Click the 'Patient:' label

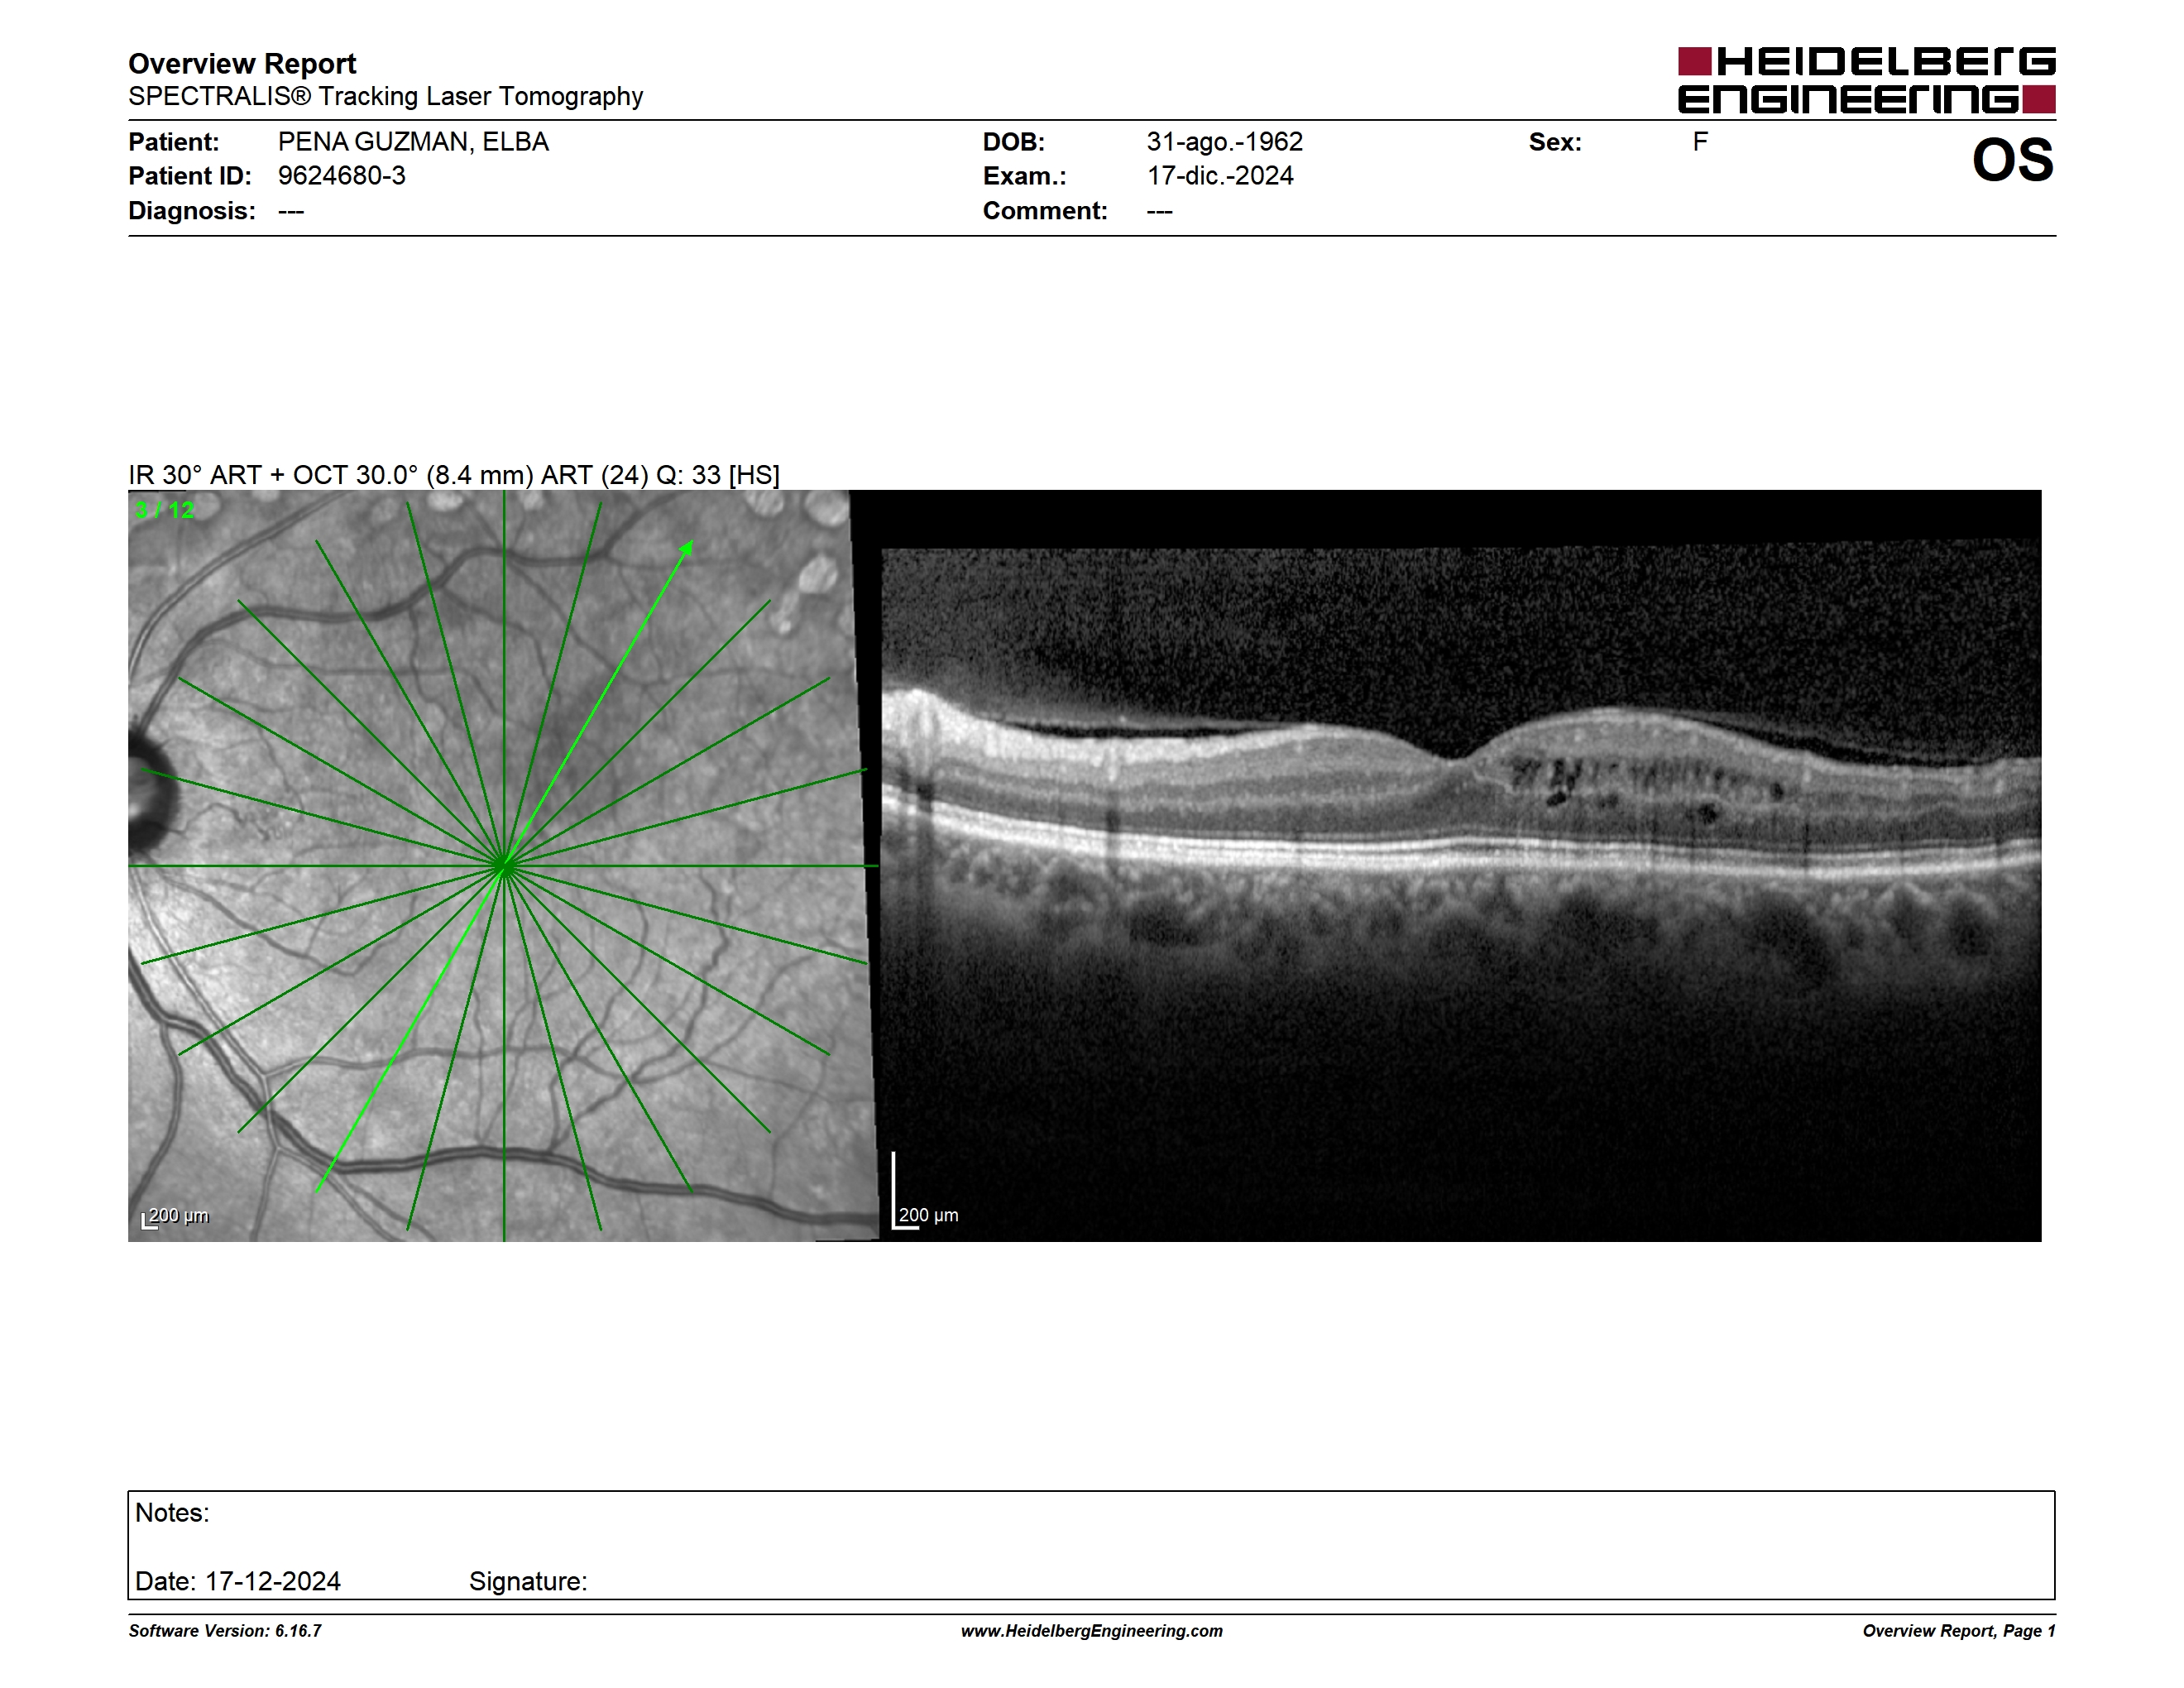(x=174, y=142)
